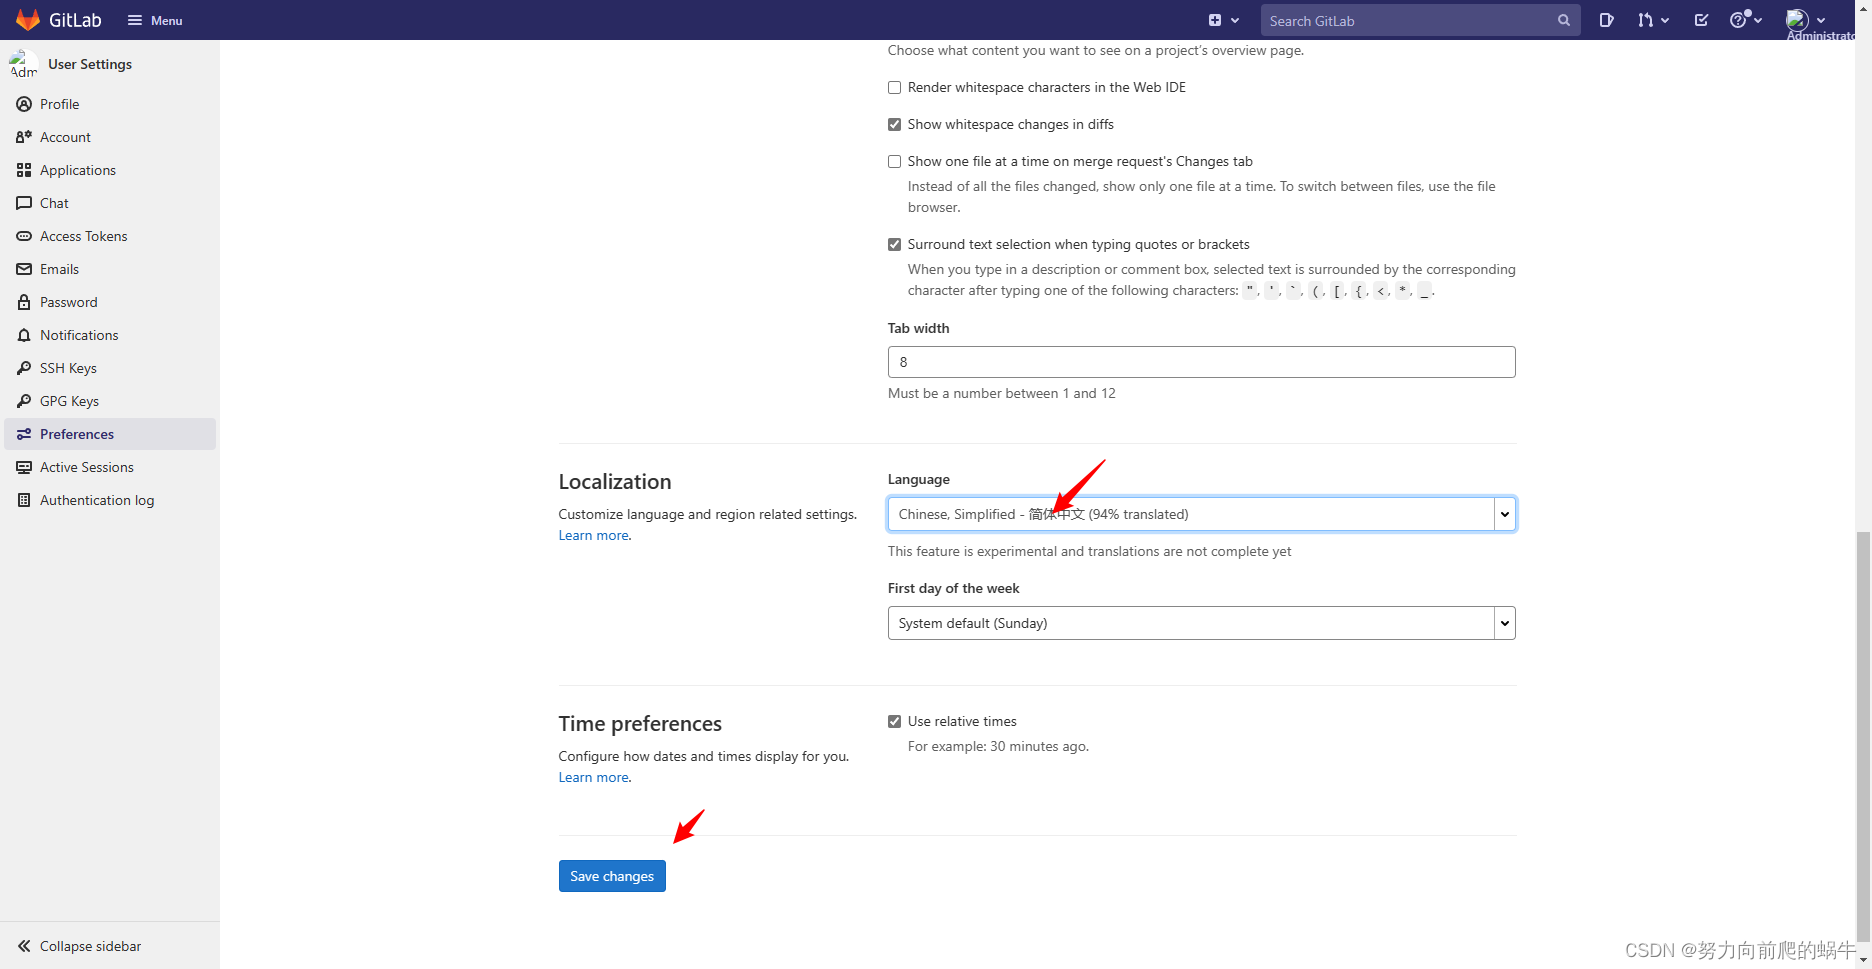
Task: Click the SSH Keys key icon
Action: pyautogui.click(x=24, y=368)
